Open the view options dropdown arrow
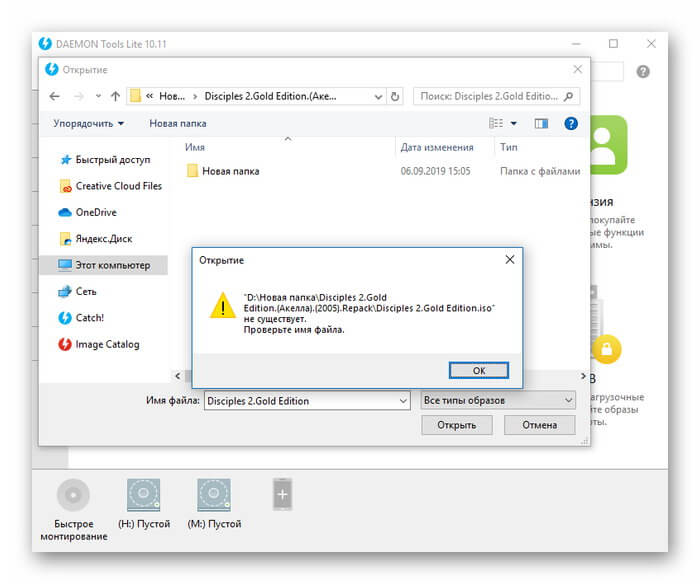The image size is (700, 584). pyautogui.click(x=513, y=124)
